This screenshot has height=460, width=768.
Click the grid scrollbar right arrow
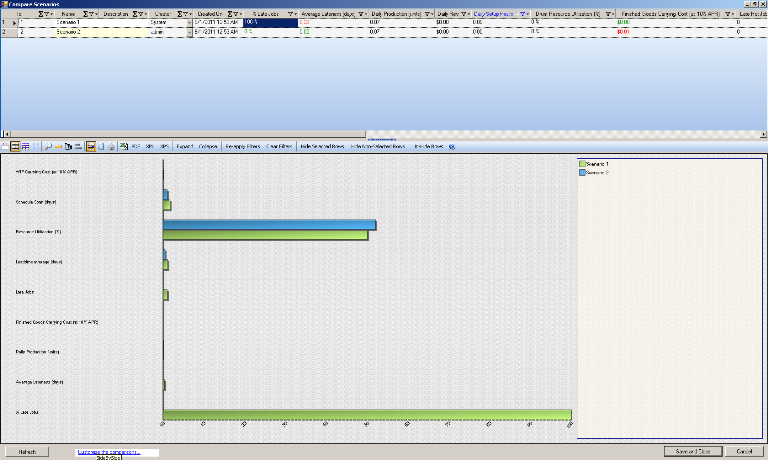pos(764,134)
